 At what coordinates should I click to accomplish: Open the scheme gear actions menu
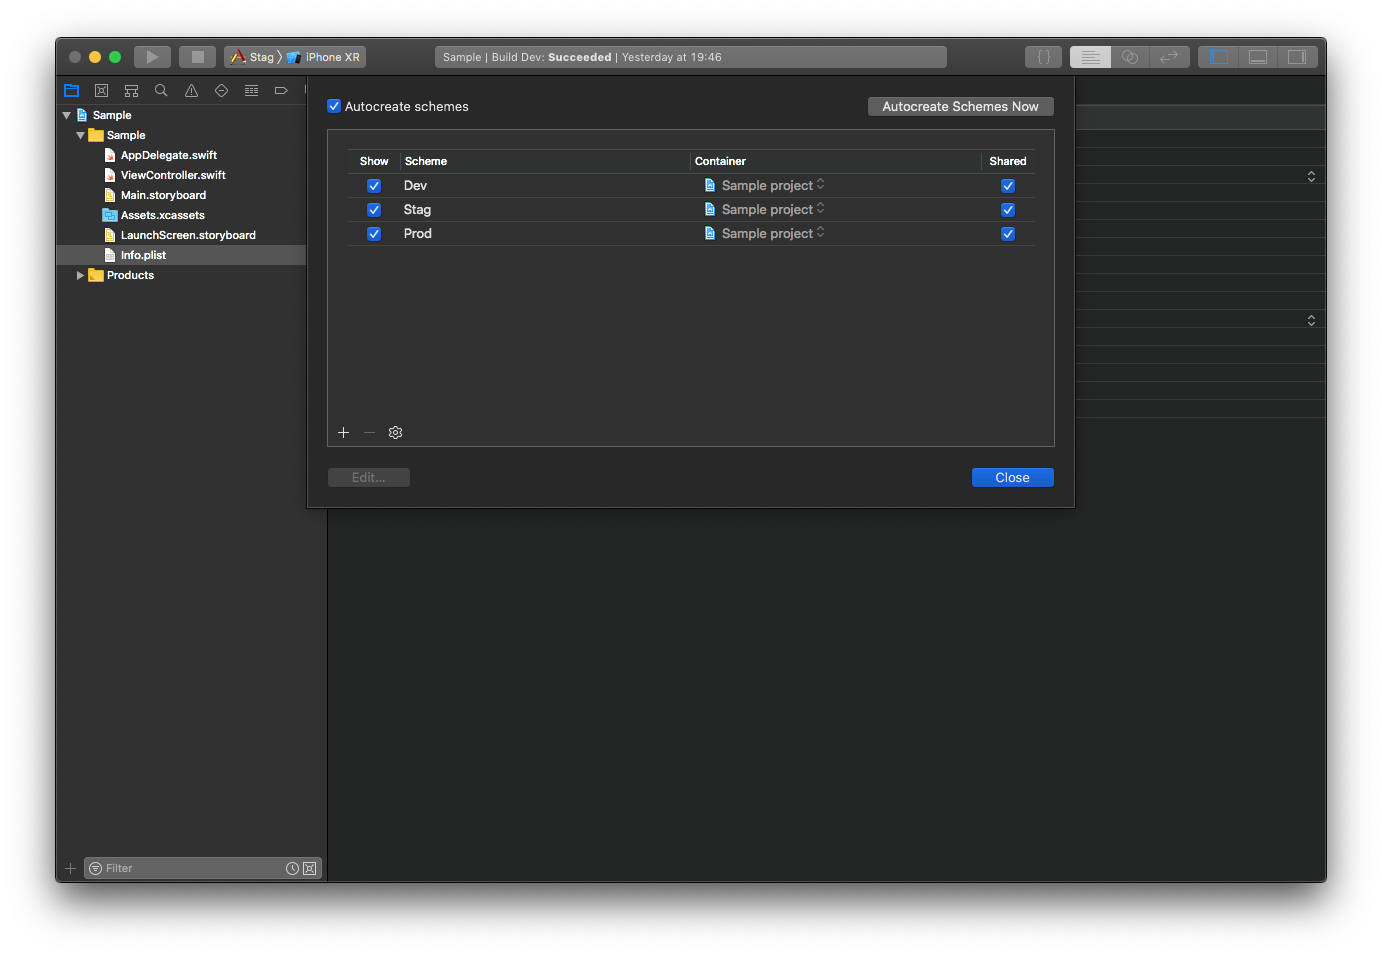pyautogui.click(x=395, y=433)
